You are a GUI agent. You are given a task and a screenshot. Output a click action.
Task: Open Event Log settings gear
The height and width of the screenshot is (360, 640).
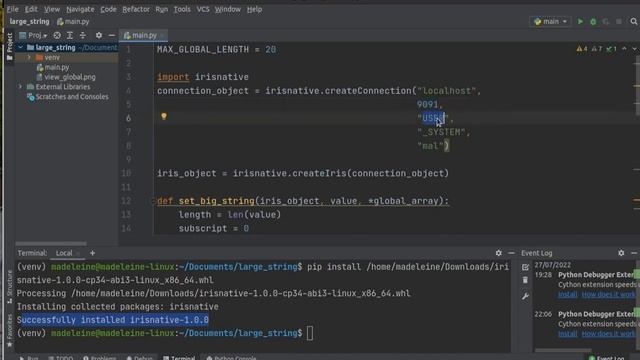tap(621, 253)
